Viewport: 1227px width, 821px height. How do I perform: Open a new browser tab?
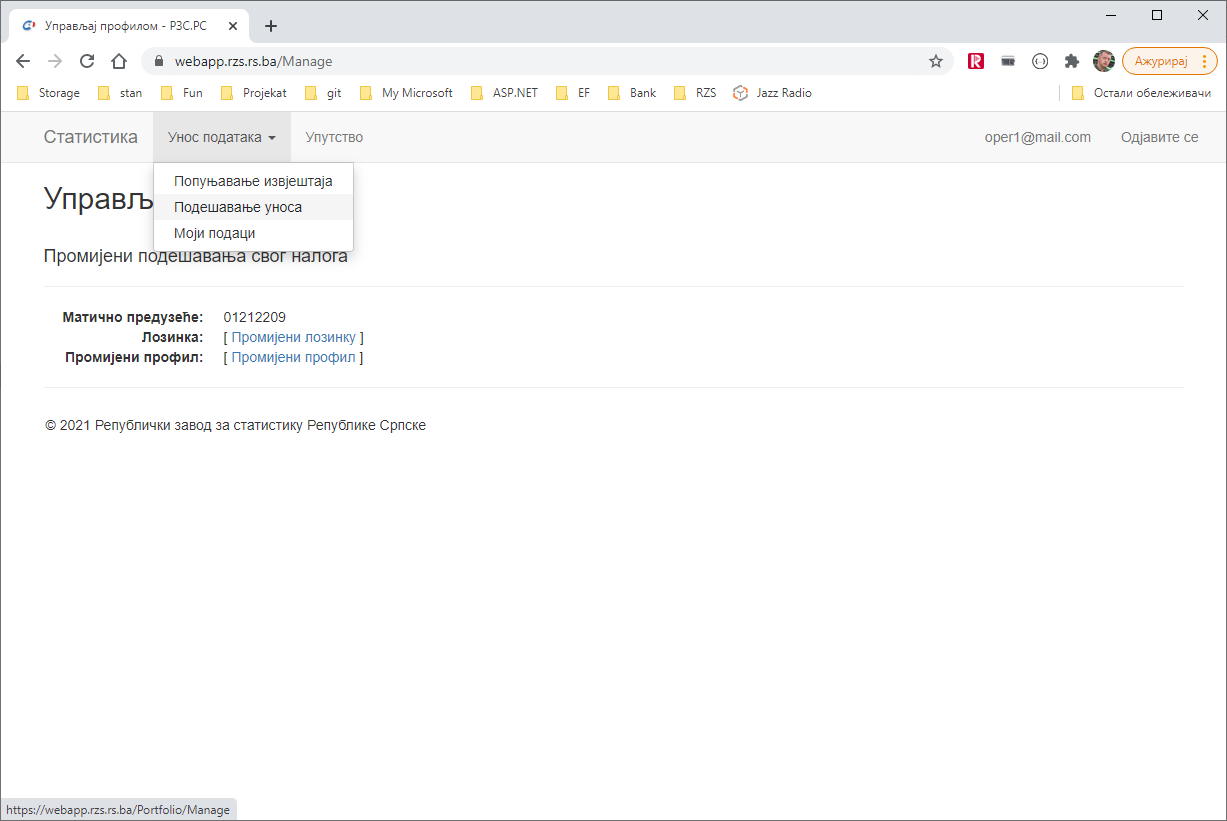(x=271, y=26)
